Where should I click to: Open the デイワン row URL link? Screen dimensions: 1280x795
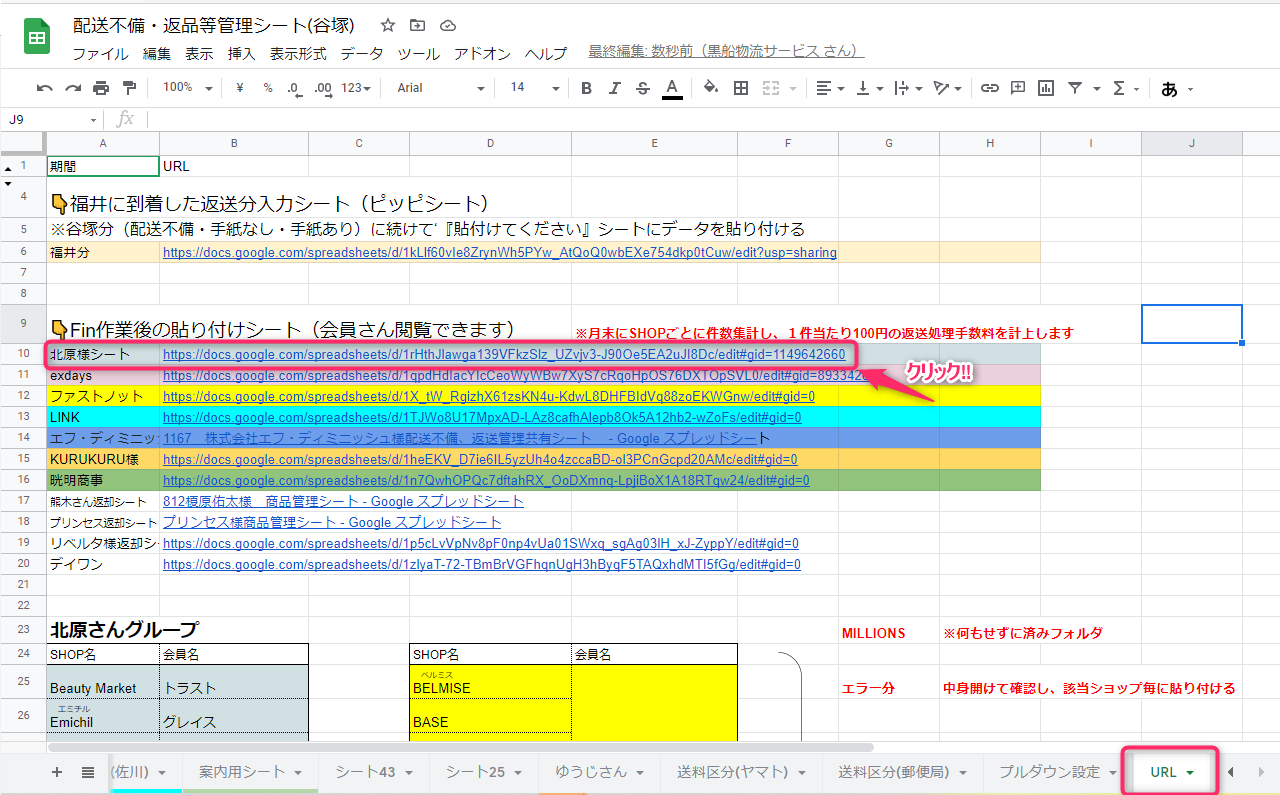coord(482,564)
